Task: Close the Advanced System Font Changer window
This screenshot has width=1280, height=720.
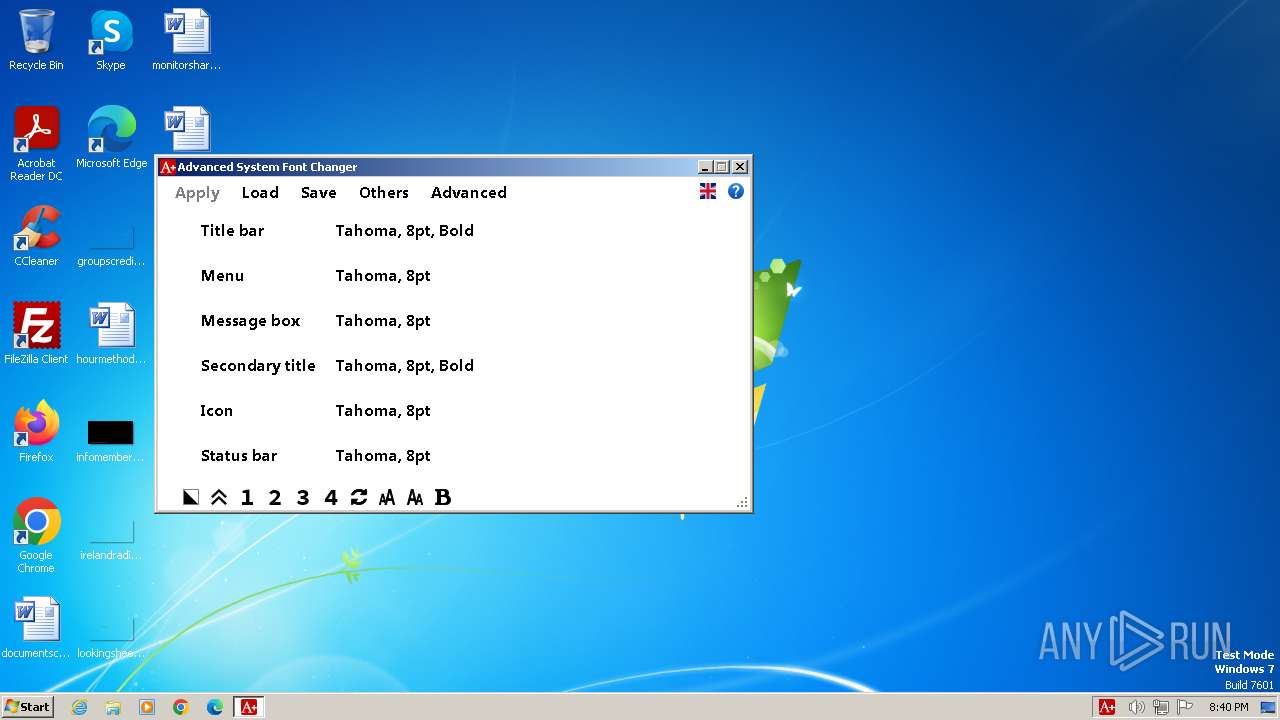Action: pos(740,167)
